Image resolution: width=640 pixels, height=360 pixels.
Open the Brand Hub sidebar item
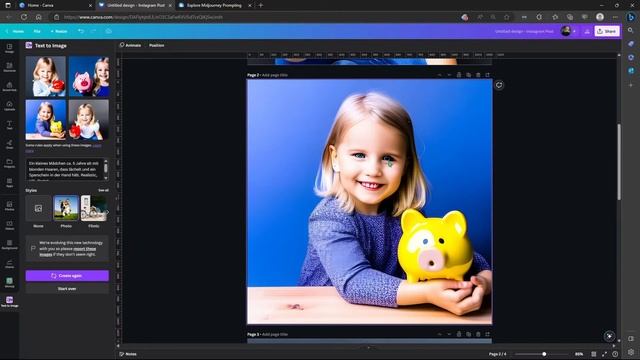9,87
